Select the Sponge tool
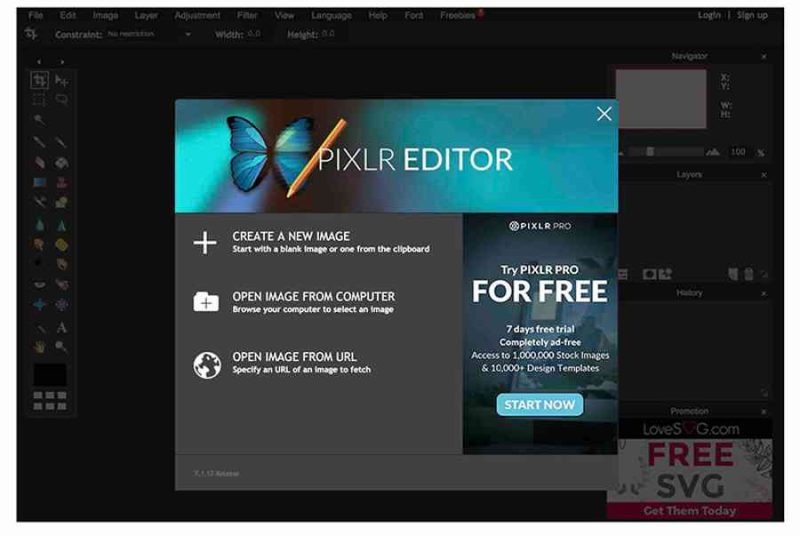Viewport: 800px width, 536px height. (x=61, y=244)
